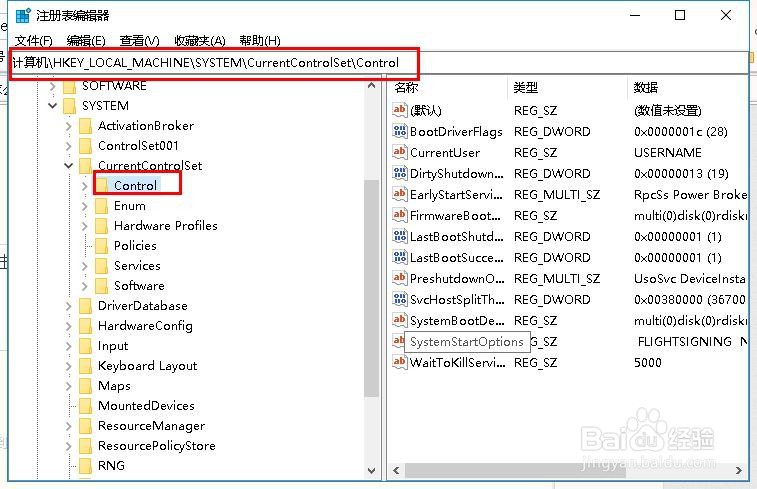
Task: Select the ControlSet001 folder icon
Action: pyautogui.click(x=85, y=146)
